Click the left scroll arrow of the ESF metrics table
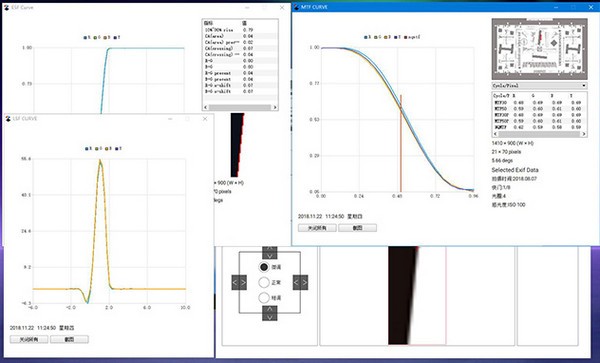This screenshot has width=600, height=363. [205, 108]
